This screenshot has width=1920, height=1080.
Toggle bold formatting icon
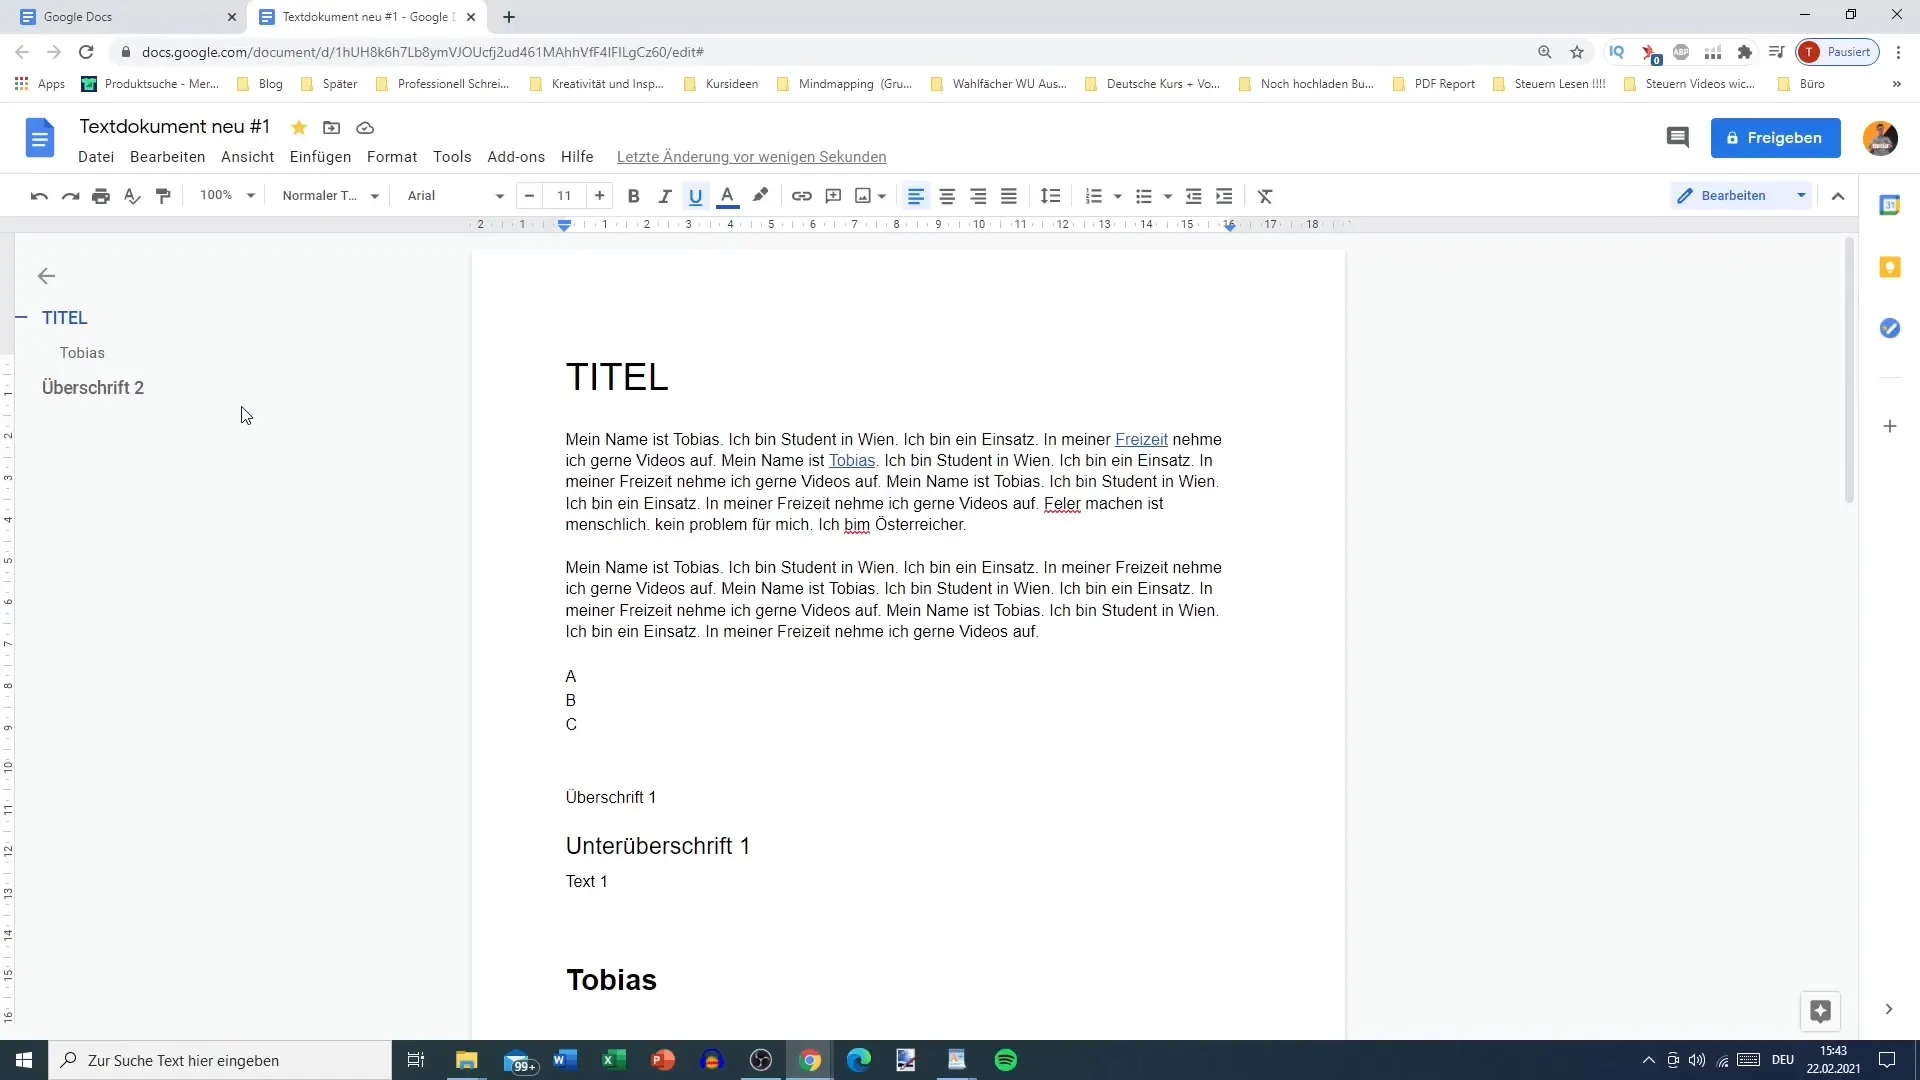point(633,195)
